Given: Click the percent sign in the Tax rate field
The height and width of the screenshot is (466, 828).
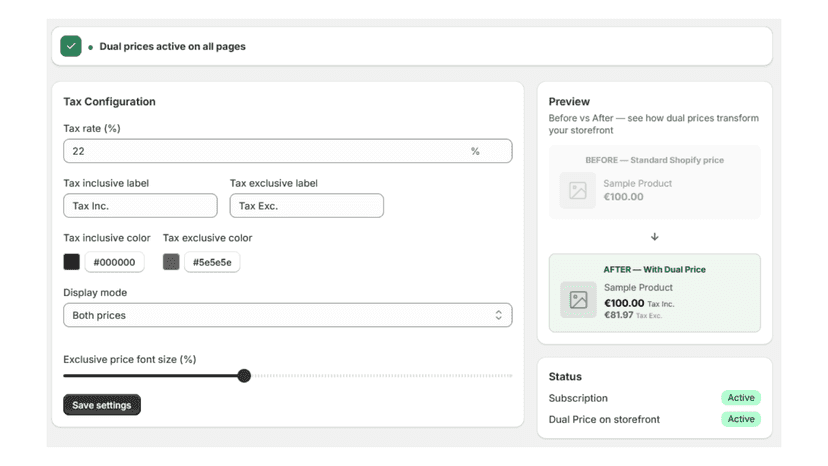Looking at the screenshot, I should click(x=475, y=151).
